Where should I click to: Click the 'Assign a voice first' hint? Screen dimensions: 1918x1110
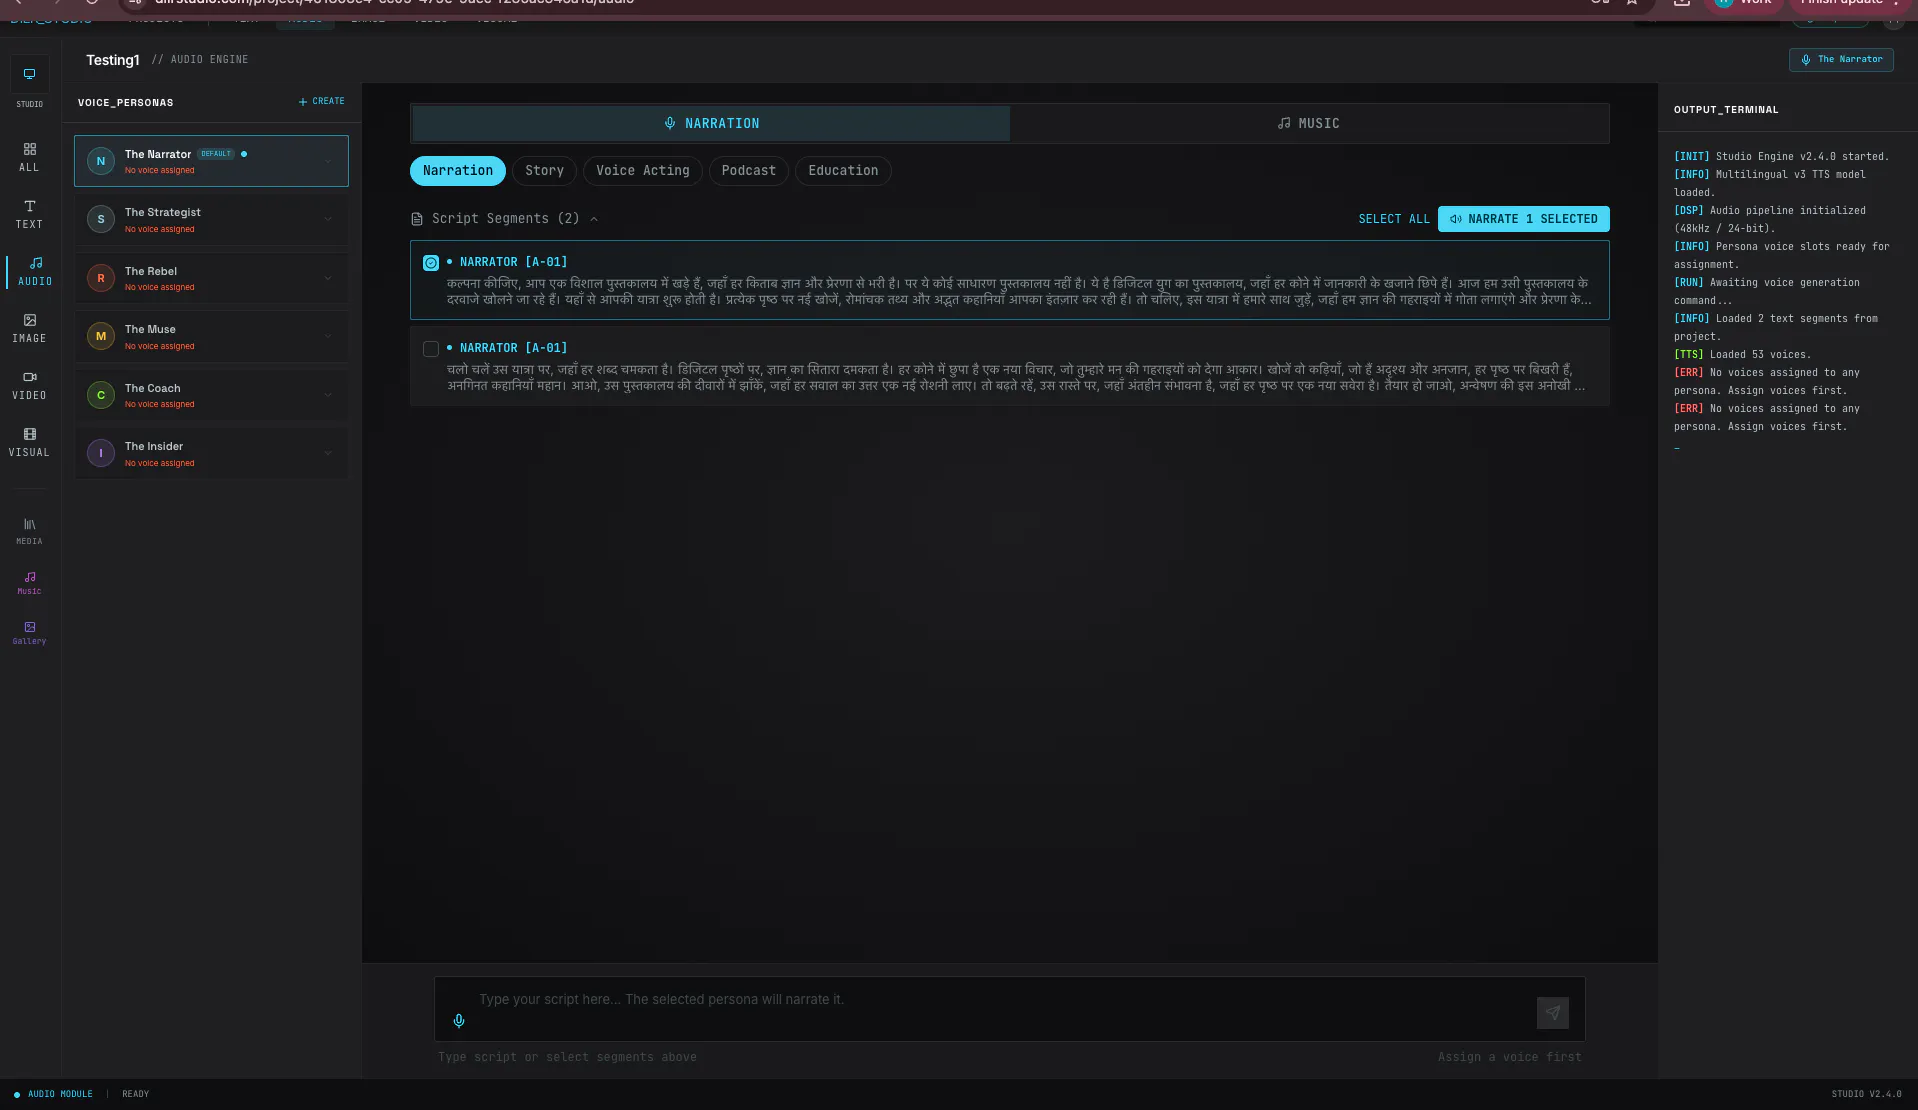[x=1509, y=1057]
